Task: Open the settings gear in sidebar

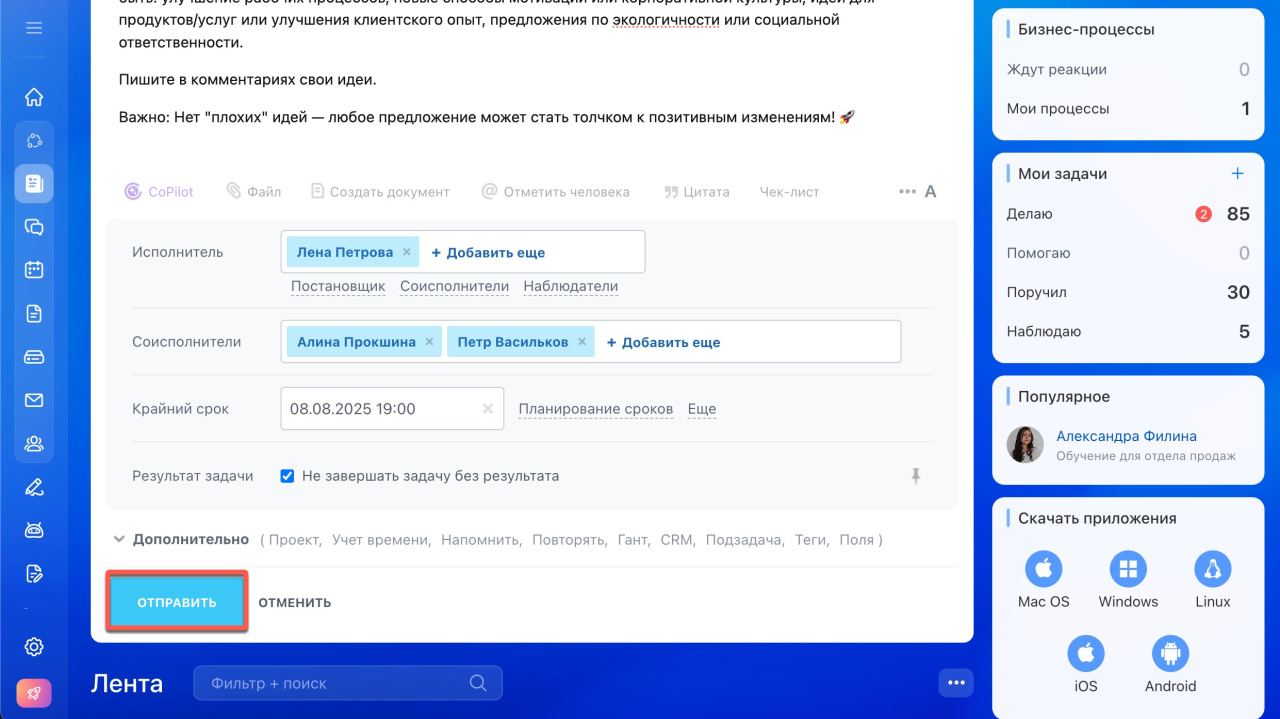Action: (34, 647)
